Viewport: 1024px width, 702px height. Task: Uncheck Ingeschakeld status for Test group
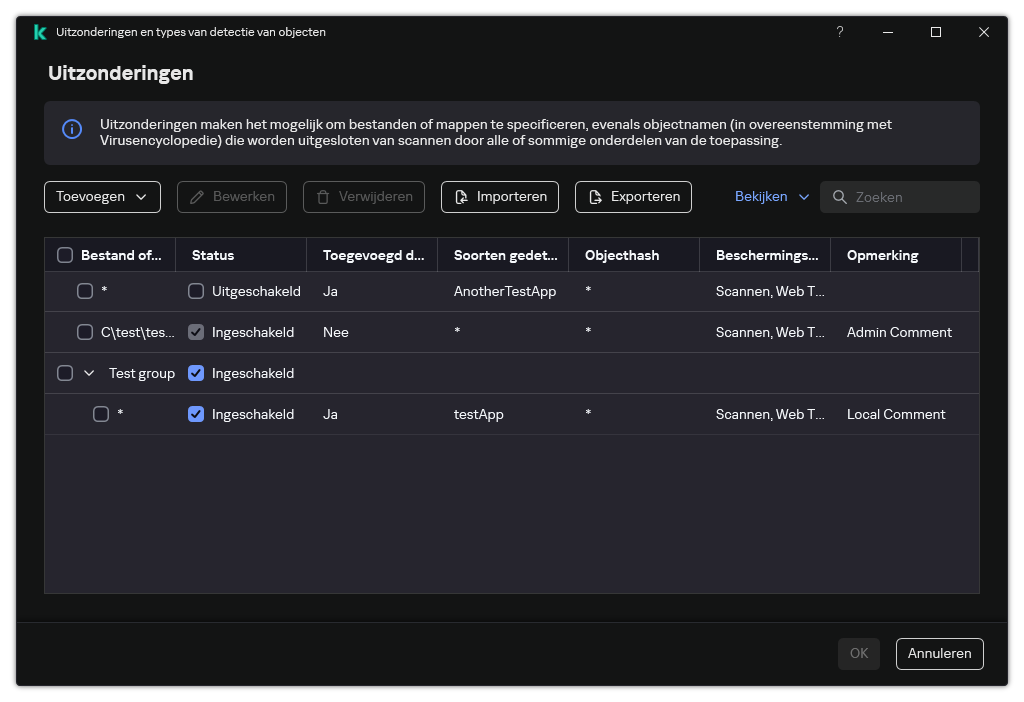point(196,373)
